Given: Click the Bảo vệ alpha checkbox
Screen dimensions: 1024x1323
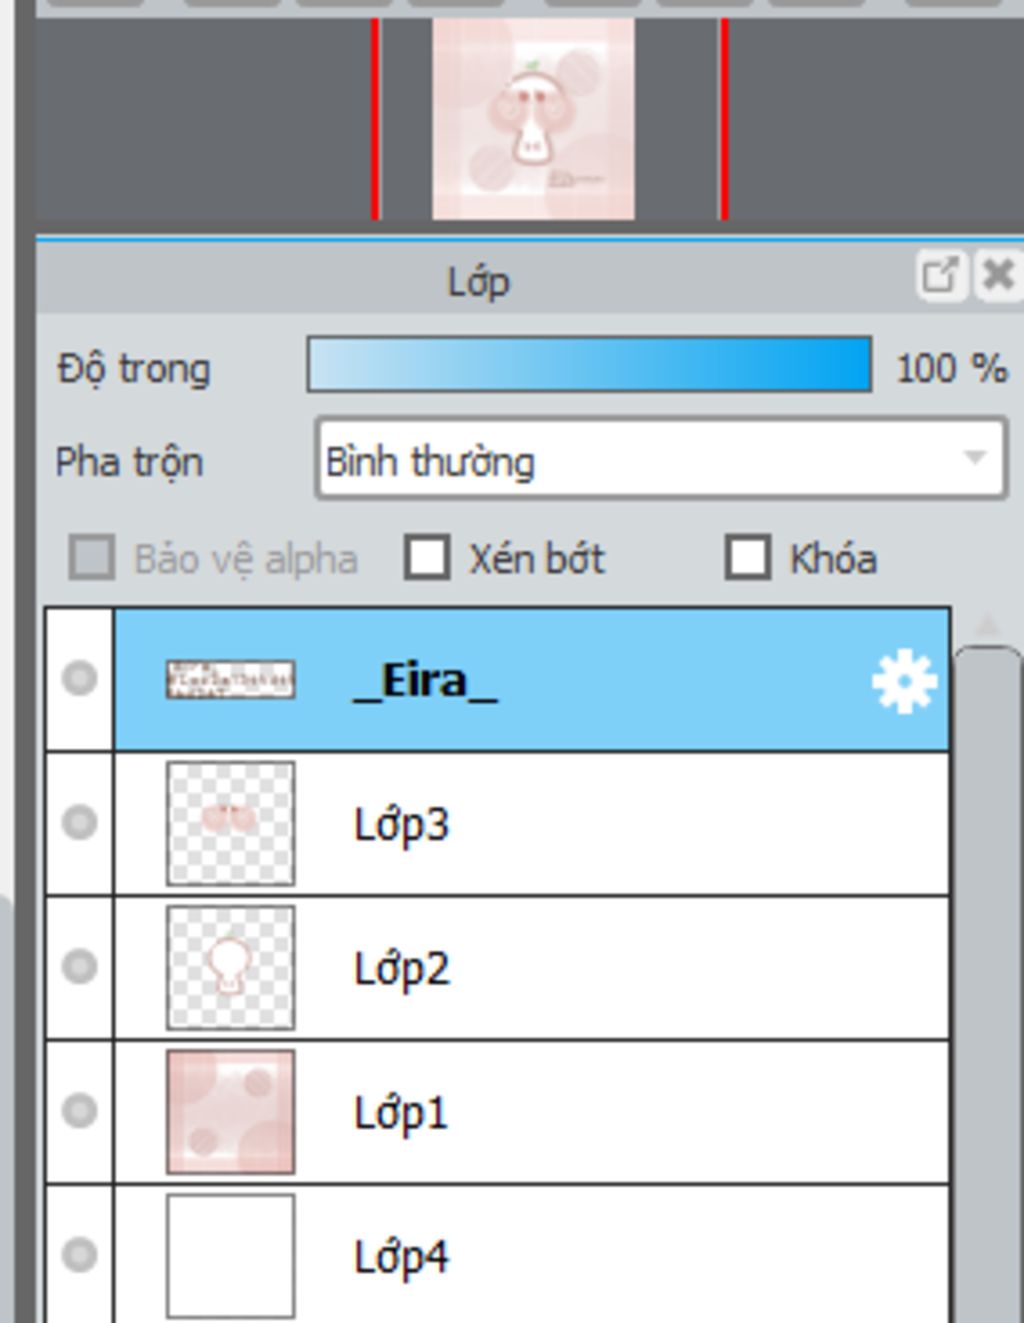Looking at the screenshot, I should pos(92,558).
